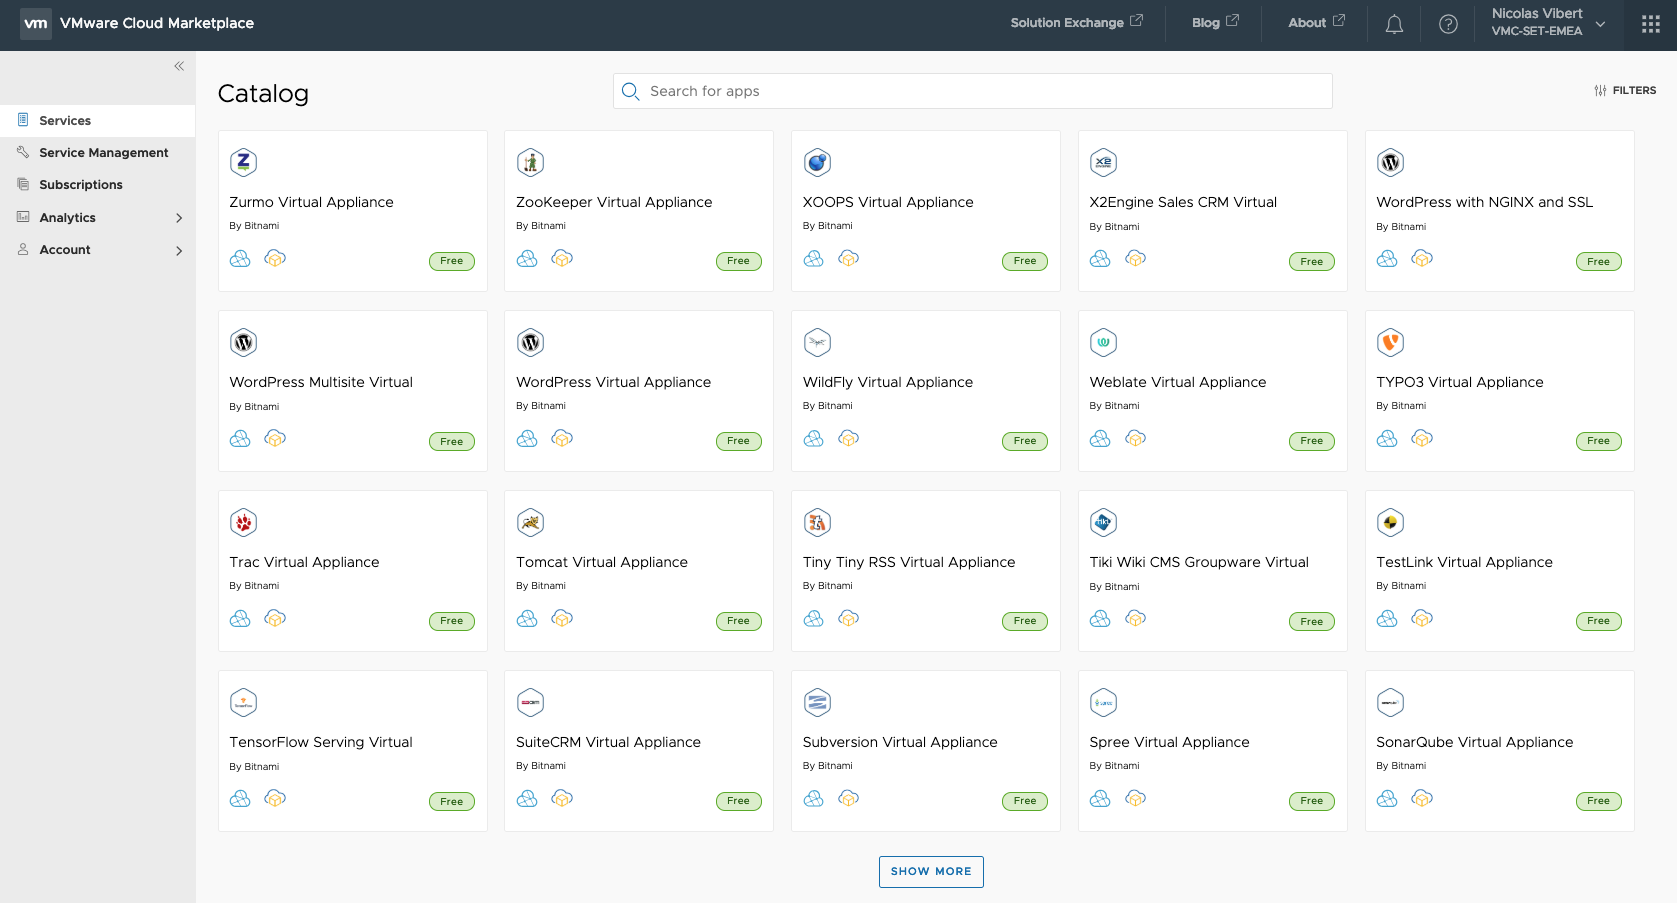Click the WildFly Virtual Appliance logo

[x=817, y=342]
